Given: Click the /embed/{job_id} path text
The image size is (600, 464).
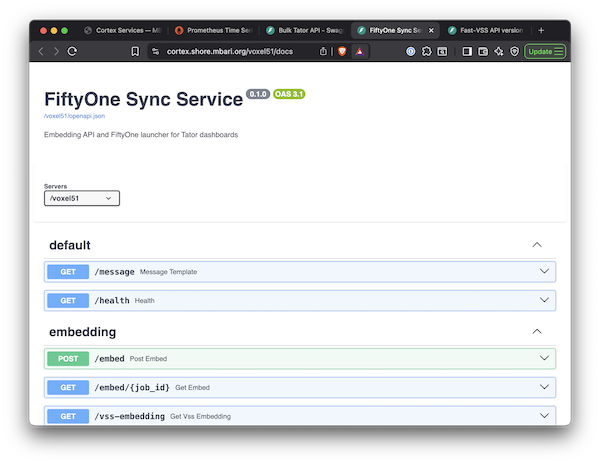Looking at the screenshot, I should [x=132, y=387].
